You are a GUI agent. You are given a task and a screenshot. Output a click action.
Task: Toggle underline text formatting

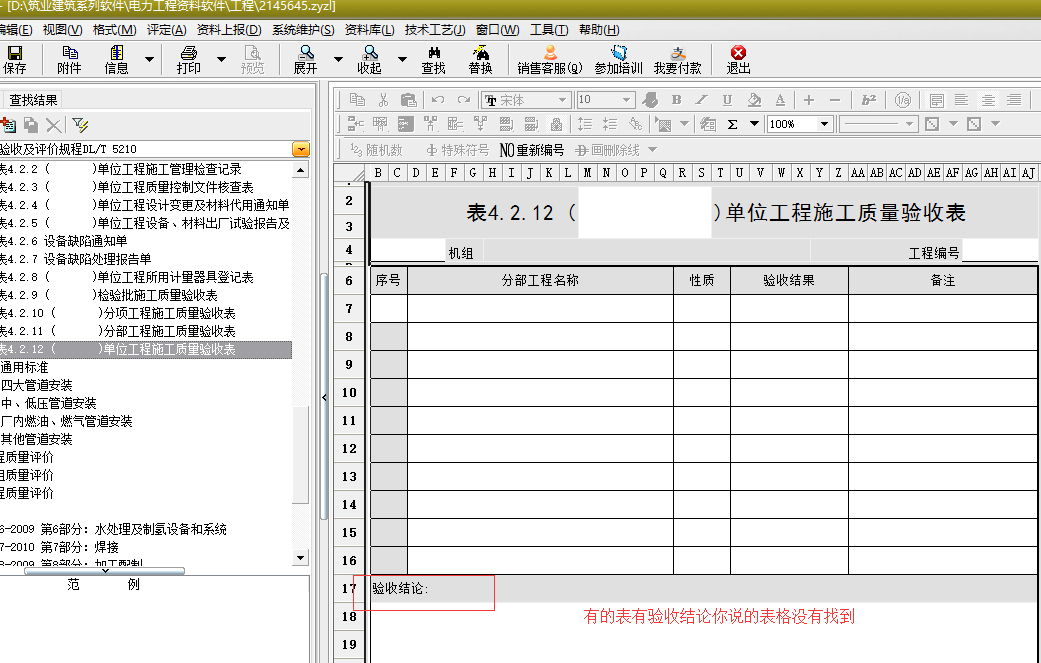[727, 100]
